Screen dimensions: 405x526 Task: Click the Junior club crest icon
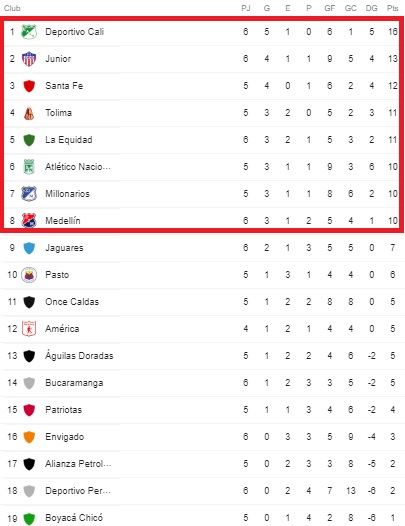[29, 59]
